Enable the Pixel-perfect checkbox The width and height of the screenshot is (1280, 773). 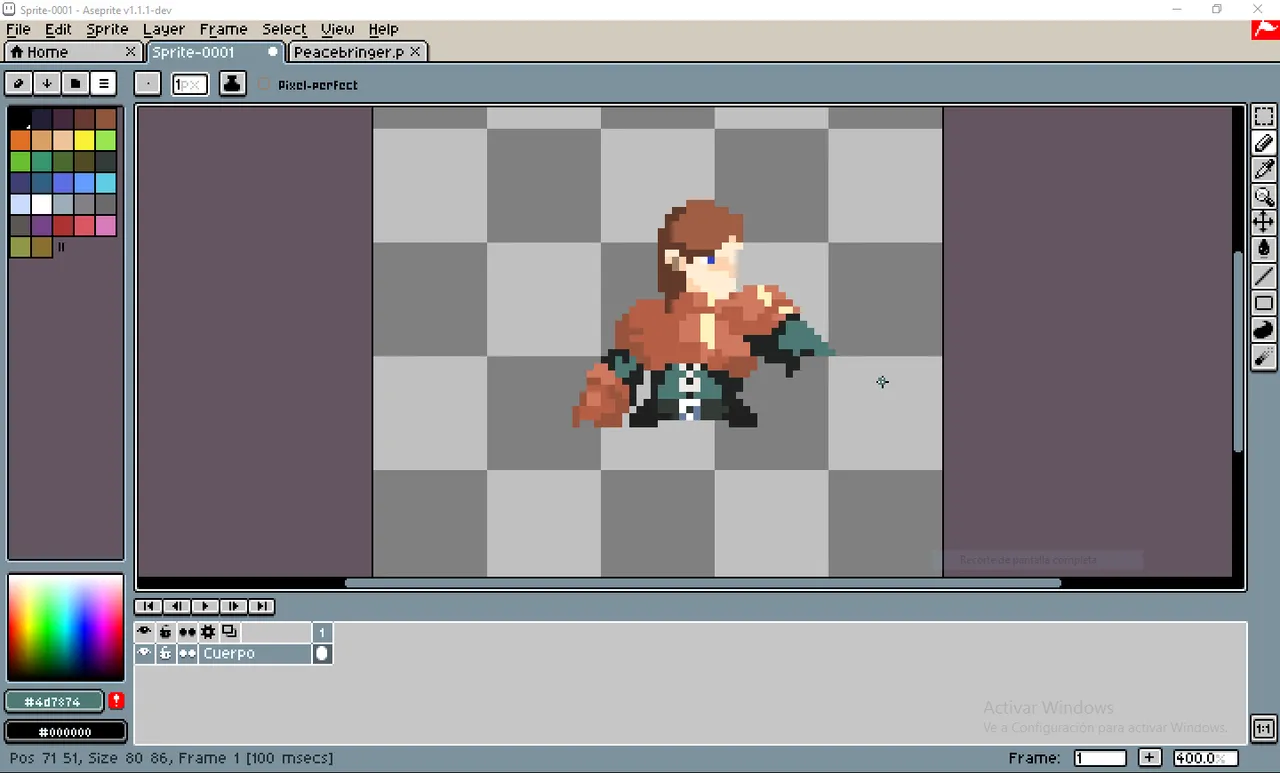pos(264,85)
